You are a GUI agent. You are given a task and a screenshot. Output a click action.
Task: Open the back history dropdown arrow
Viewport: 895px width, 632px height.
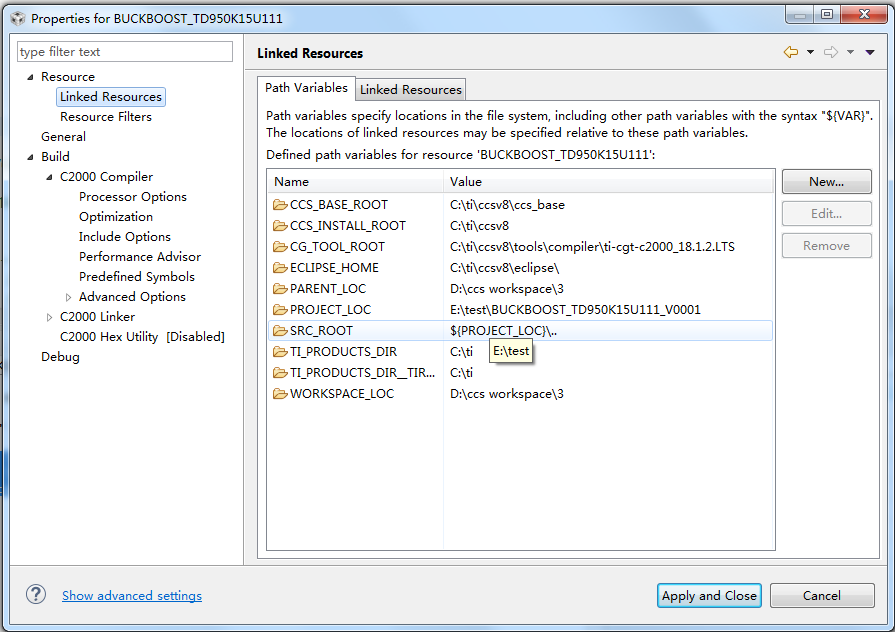click(810, 53)
